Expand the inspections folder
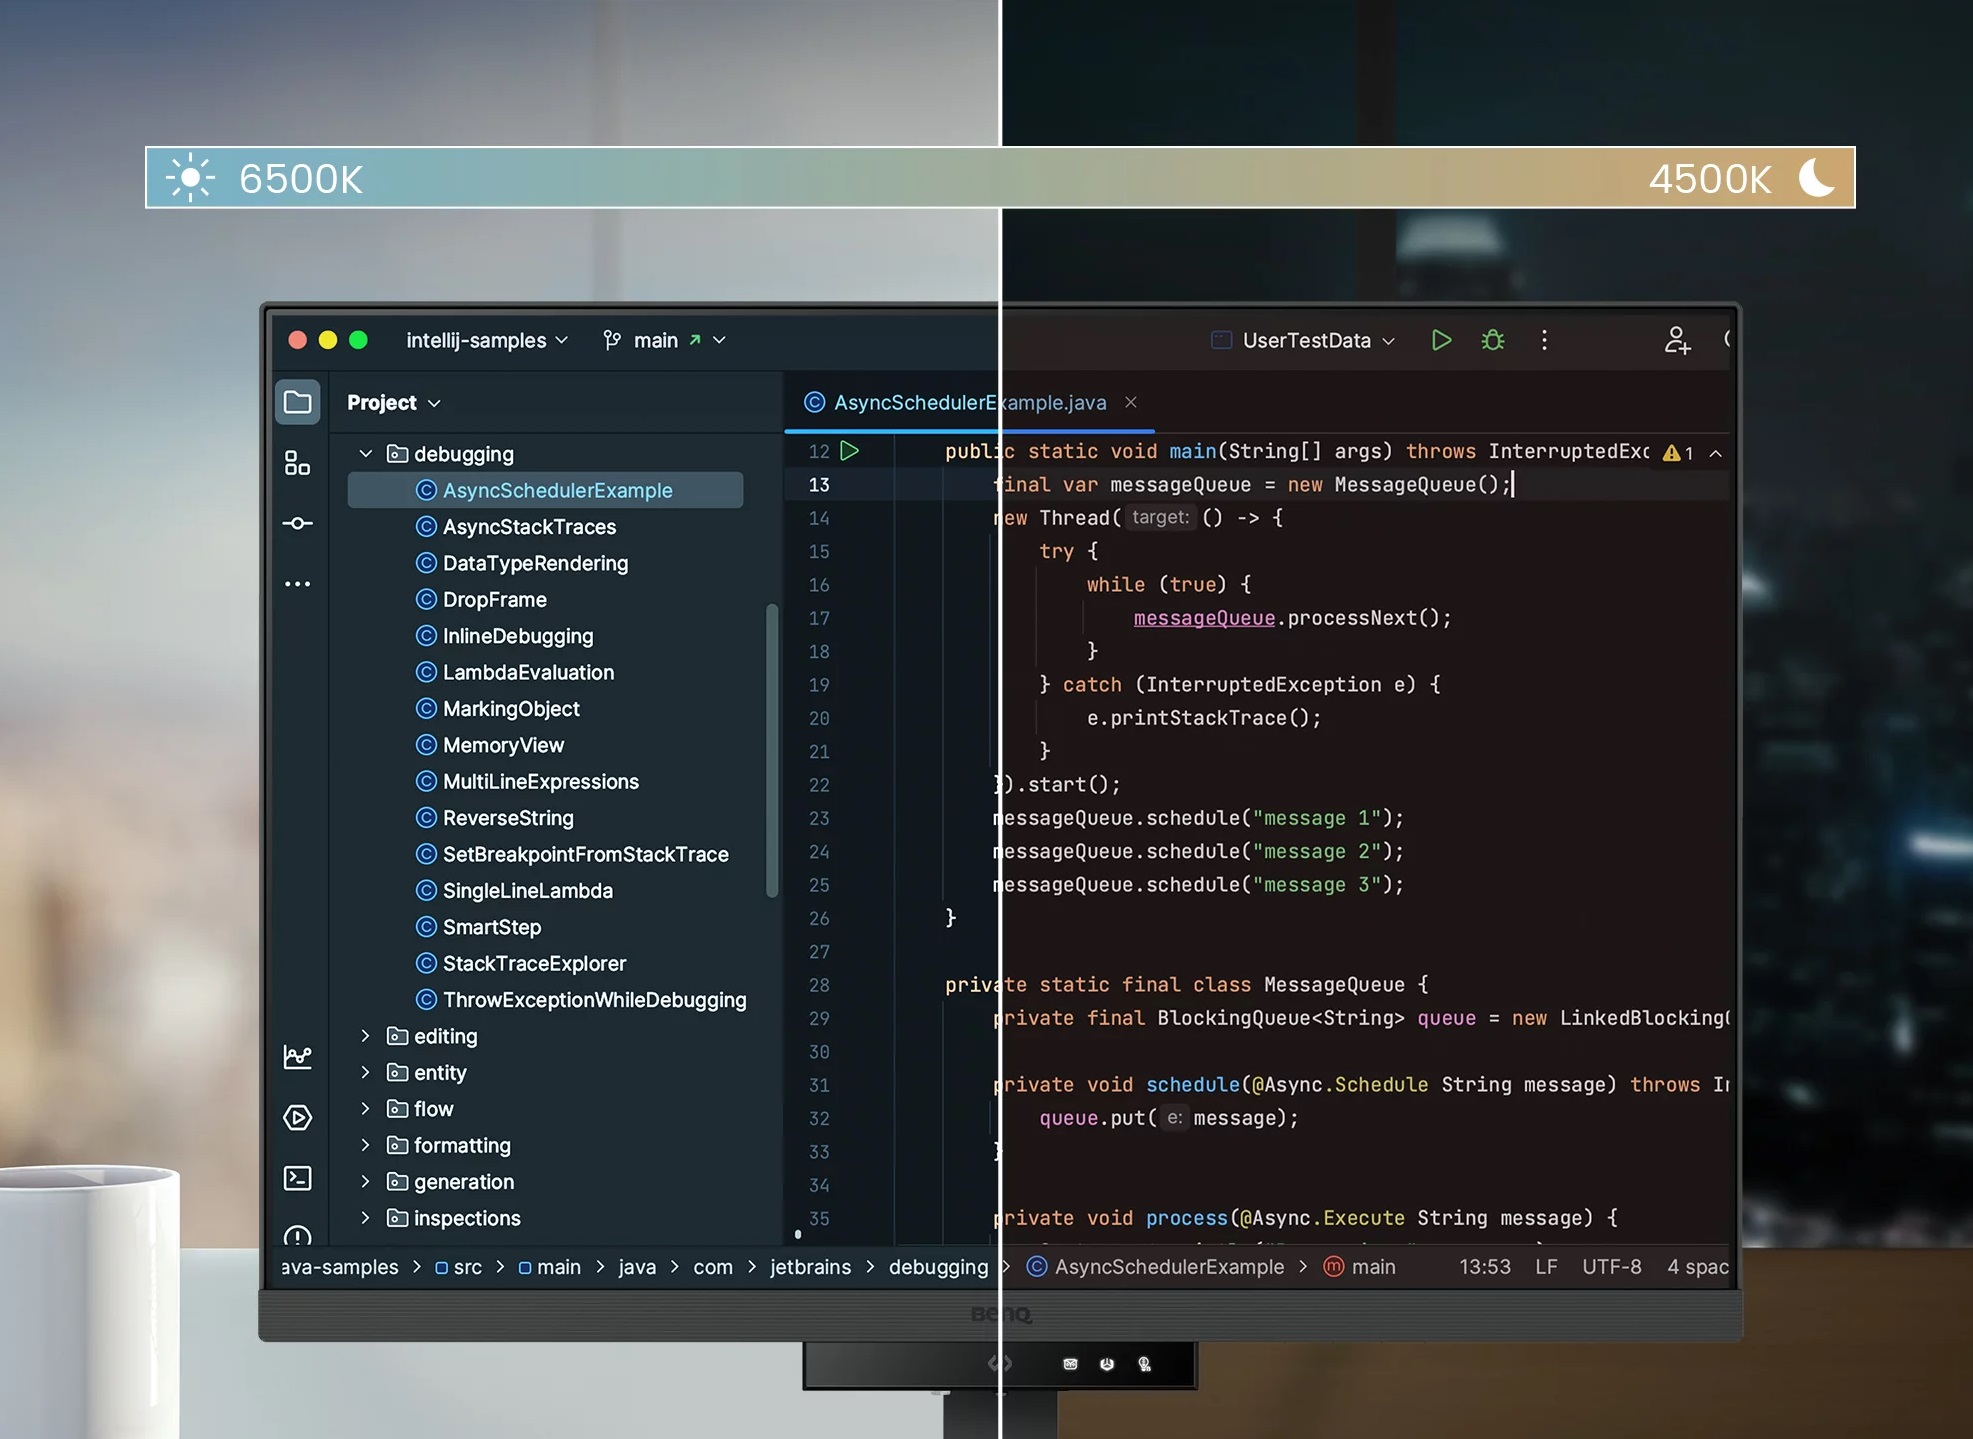Viewport: 1973px width, 1439px height. [366, 1218]
